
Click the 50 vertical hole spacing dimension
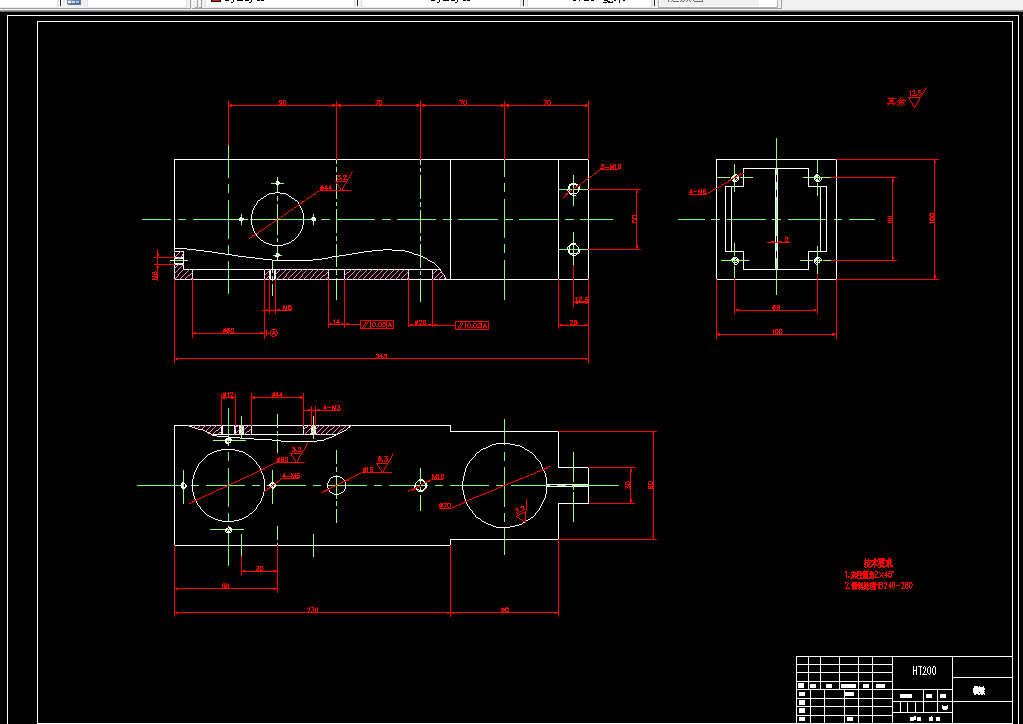[x=634, y=219]
